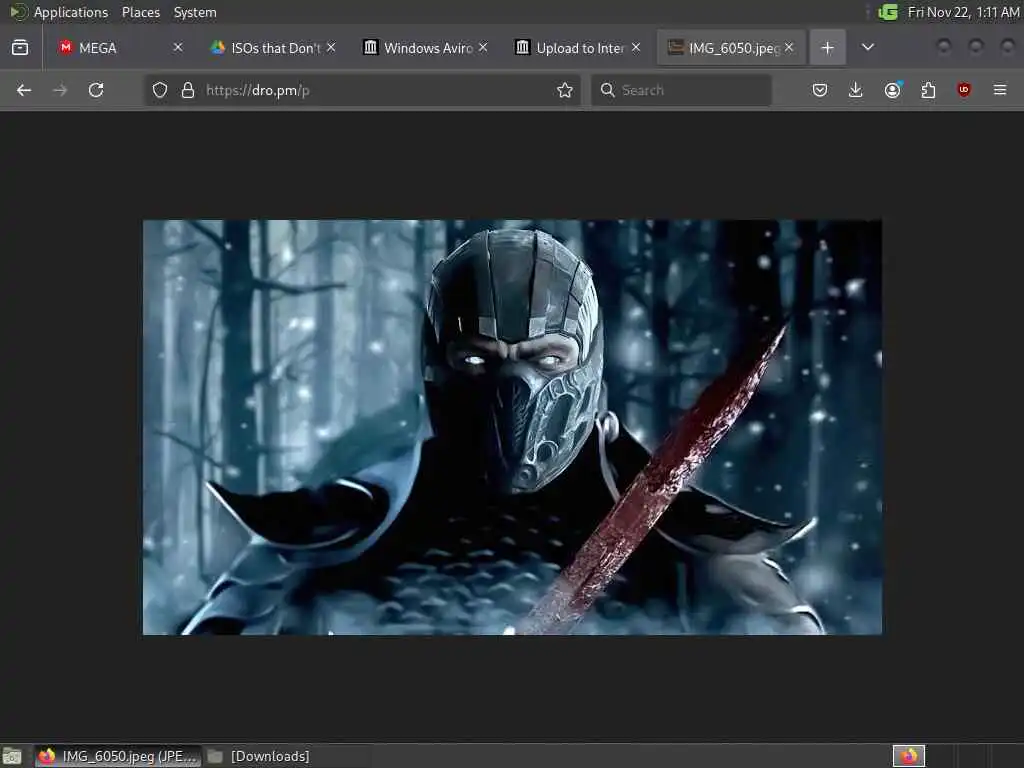Image resolution: width=1024 pixels, height=768 pixels.
Task: Bookmark this page with star
Action: tap(565, 90)
